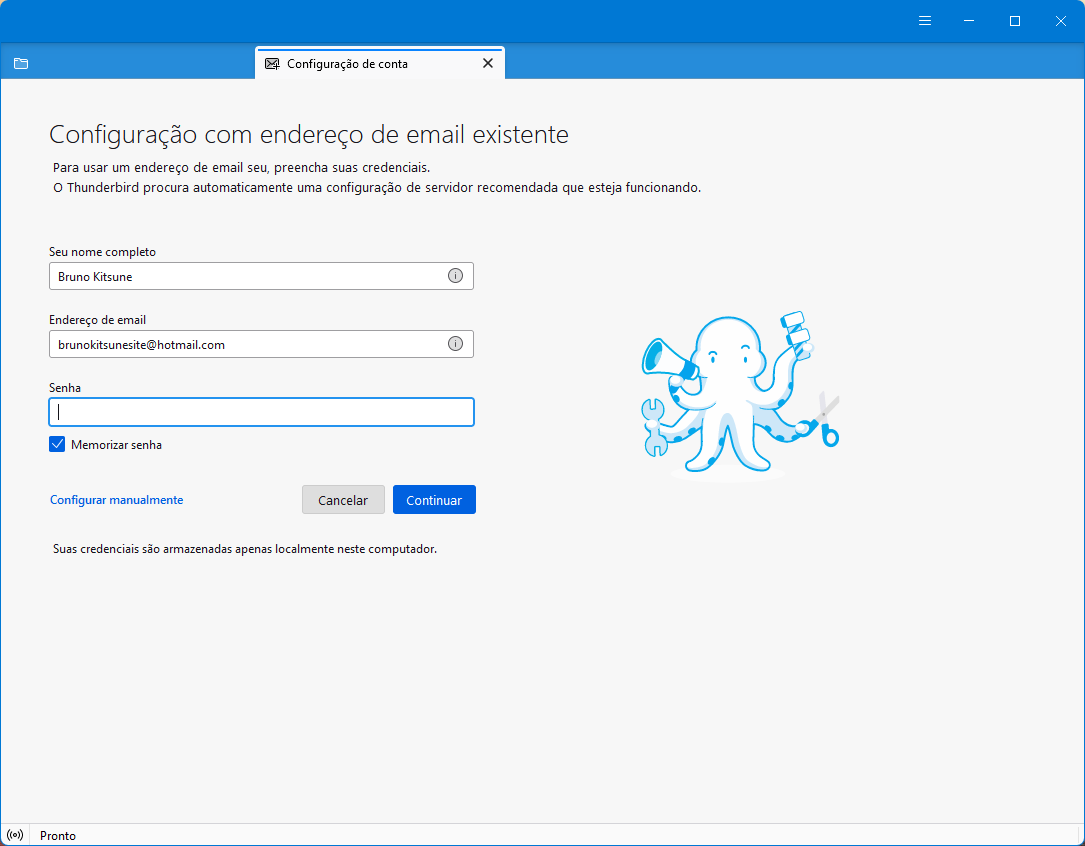Click the Configurar manualmente link
Screen dimensions: 1085x846
[x=116, y=499]
